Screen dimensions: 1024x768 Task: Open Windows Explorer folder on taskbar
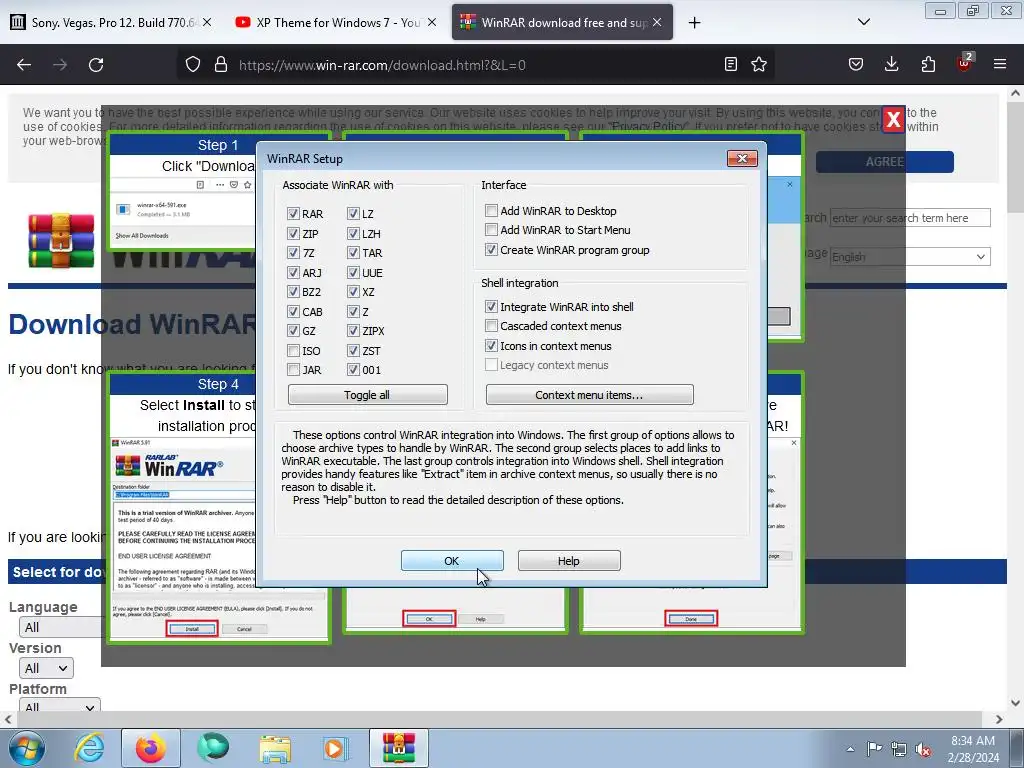[275, 748]
